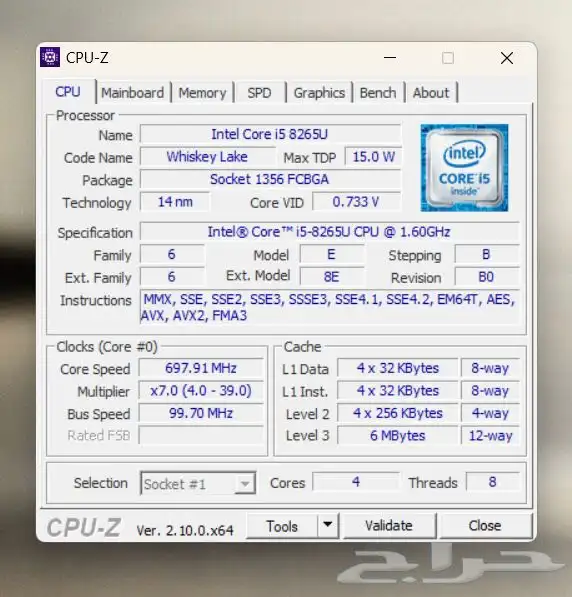Minimize the CPU-Z window

[x=390, y=58]
